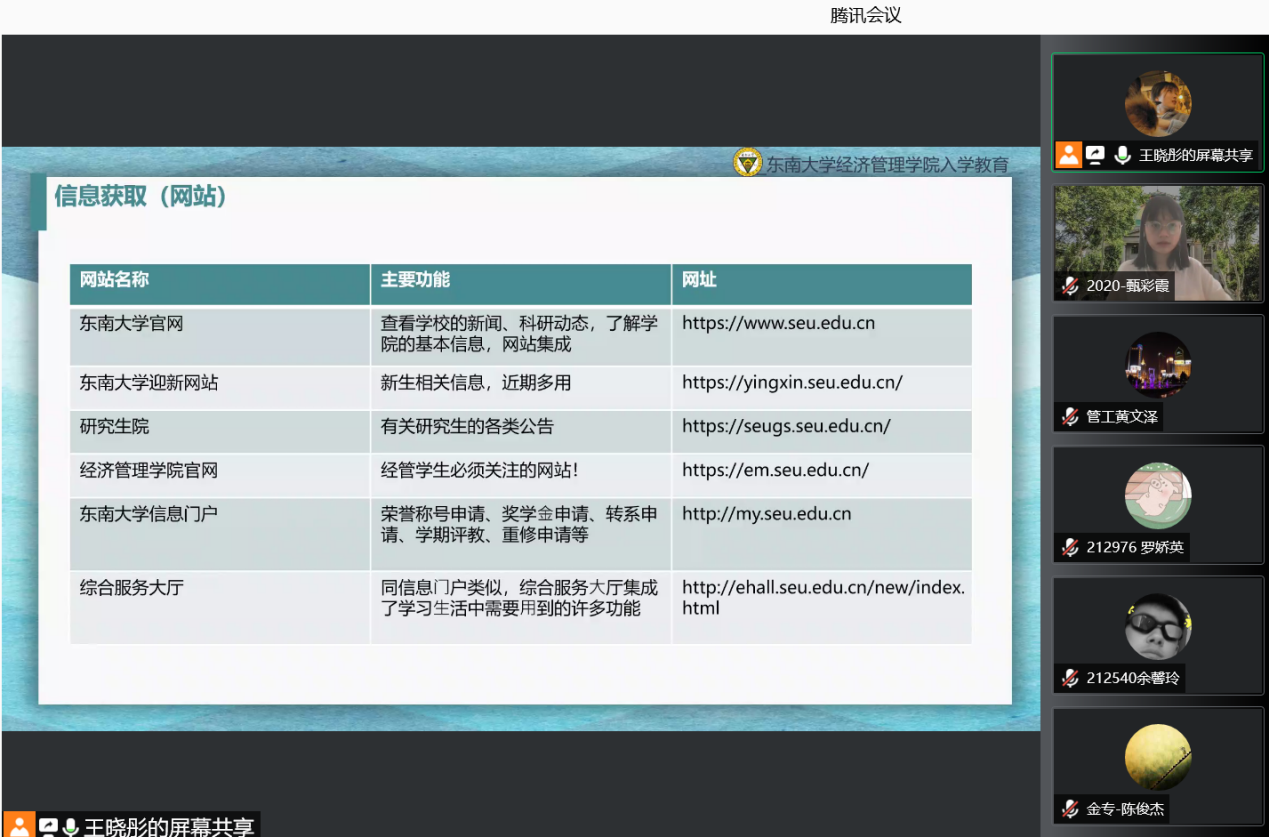Select 管工黄文泽's night skyline avatar

click(1158, 365)
